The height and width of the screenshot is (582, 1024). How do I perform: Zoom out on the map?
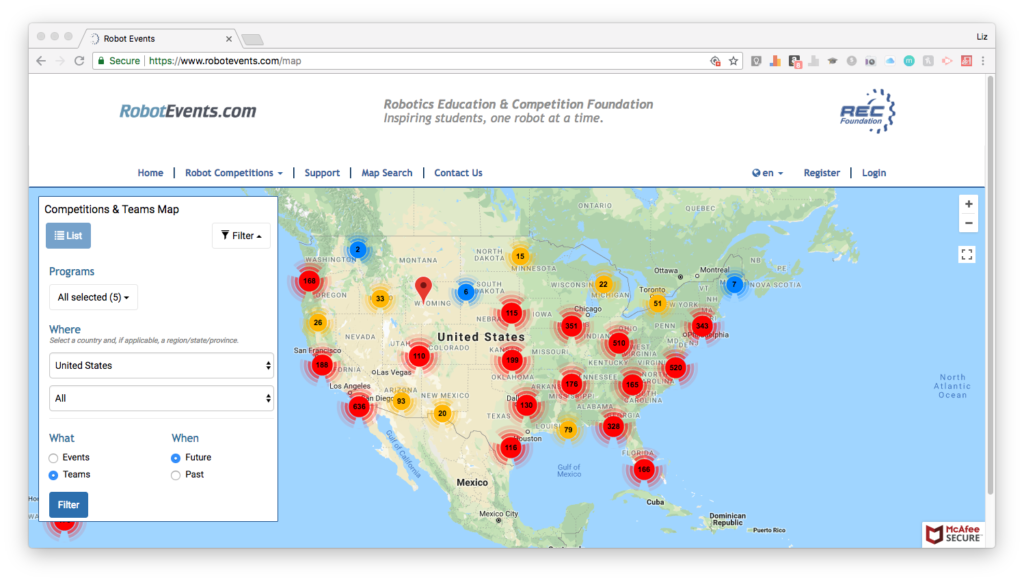(968, 222)
